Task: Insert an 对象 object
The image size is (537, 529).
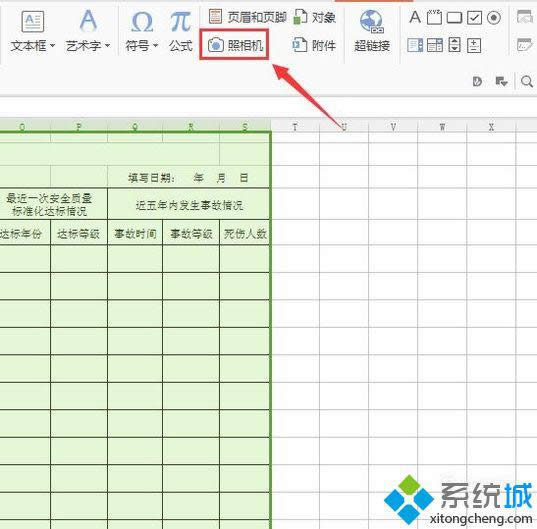Action: click(314, 17)
